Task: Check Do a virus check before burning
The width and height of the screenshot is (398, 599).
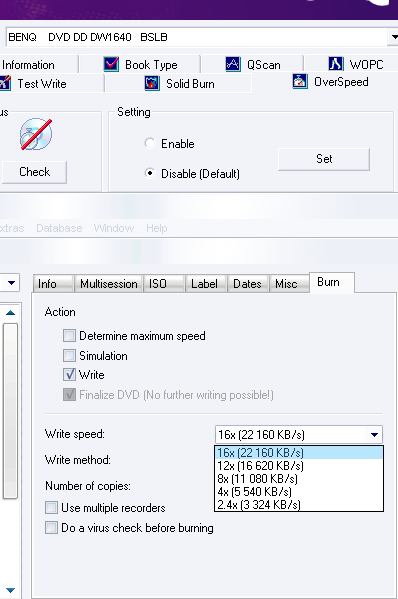Action: [x=51, y=528]
